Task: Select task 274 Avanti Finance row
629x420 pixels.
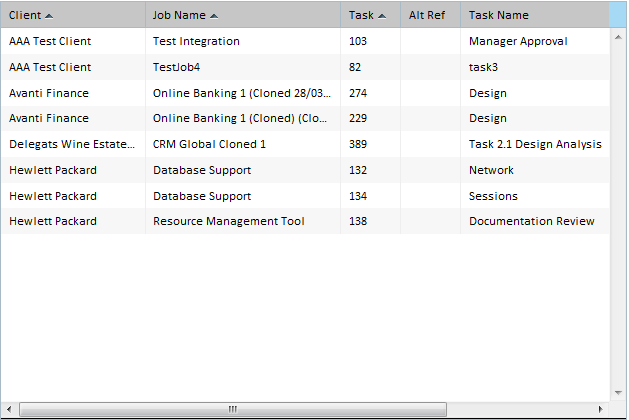Action: (x=305, y=93)
